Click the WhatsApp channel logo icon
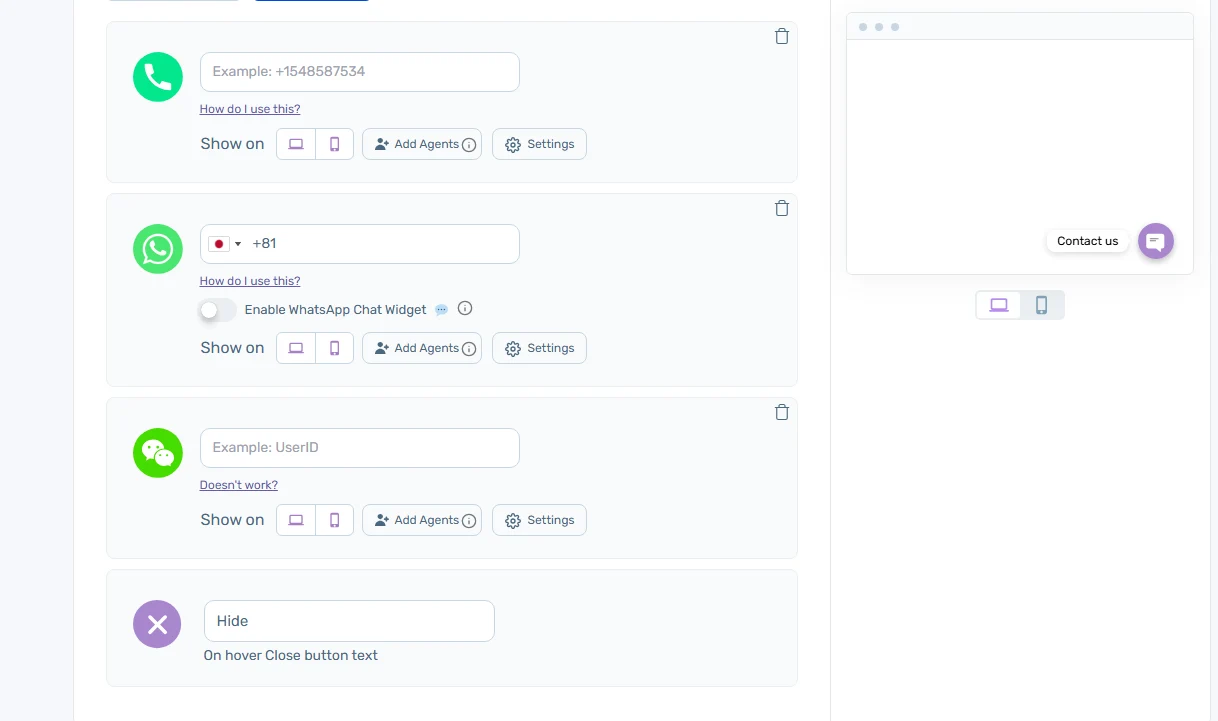This screenshot has height=721, width=1218. click(x=158, y=249)
